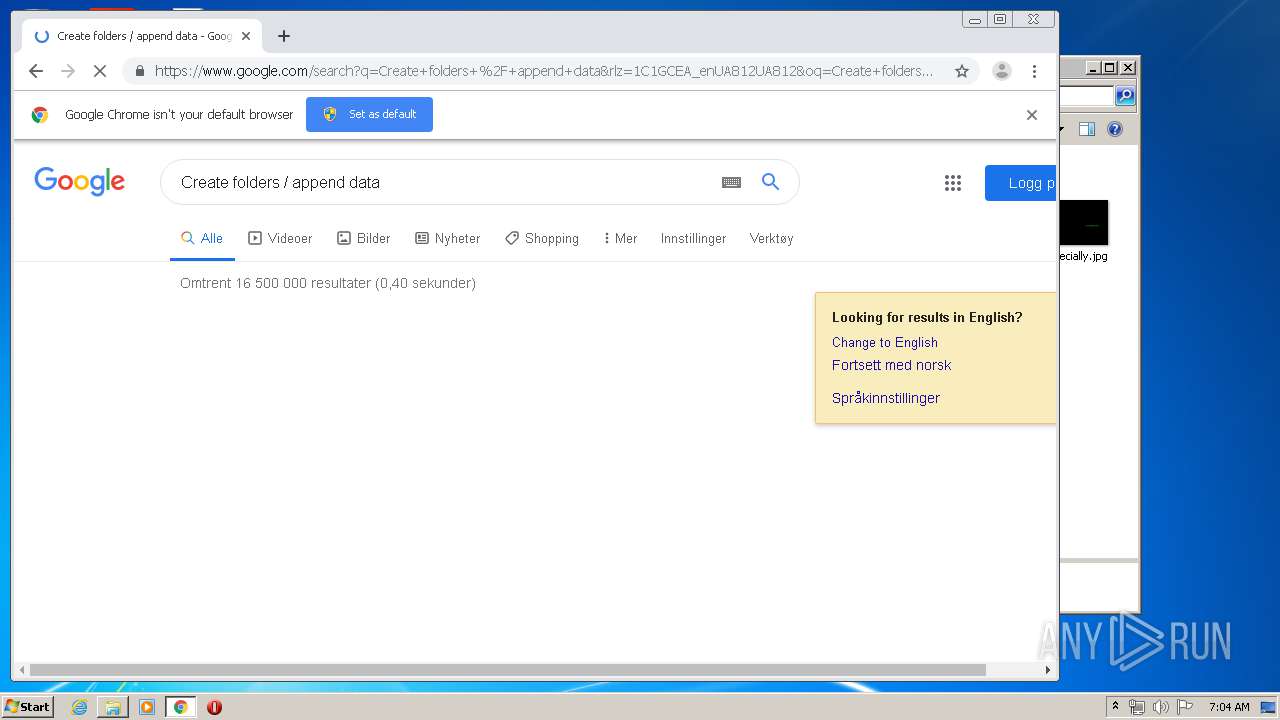
Task: Click 'Change to English' link
Action: click(x=885, y=342)
